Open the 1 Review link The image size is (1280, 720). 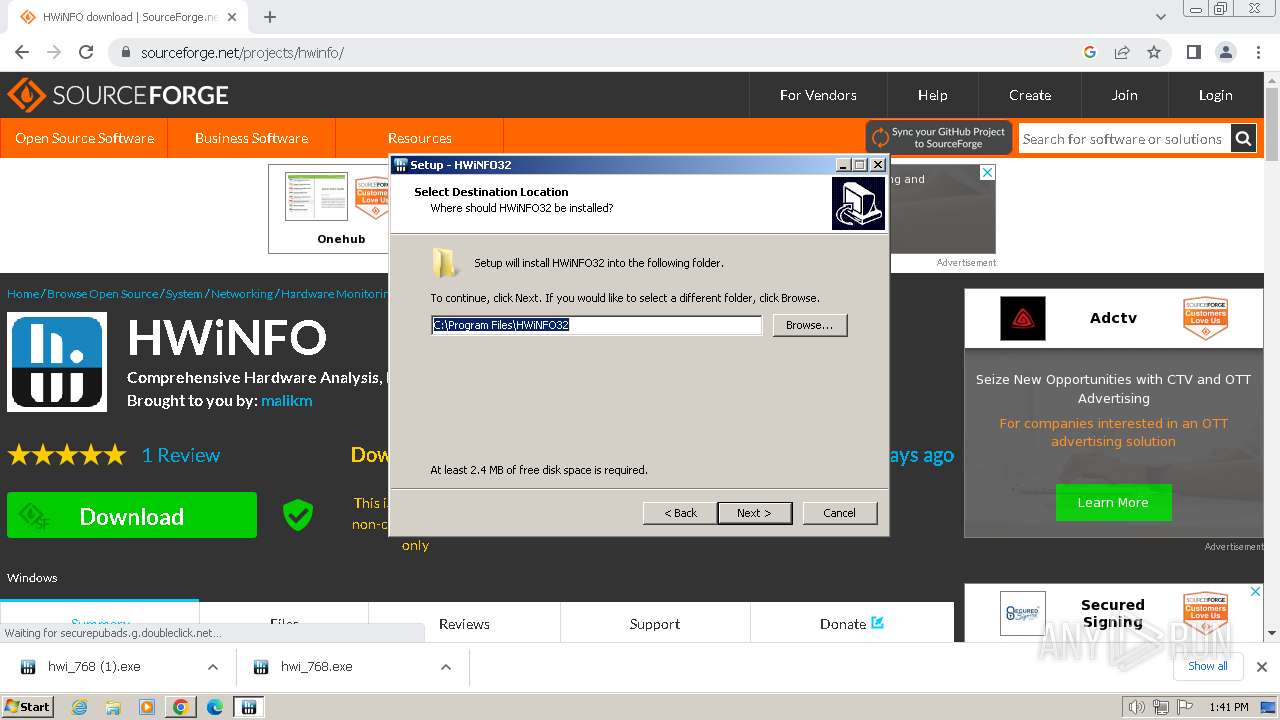181,455
